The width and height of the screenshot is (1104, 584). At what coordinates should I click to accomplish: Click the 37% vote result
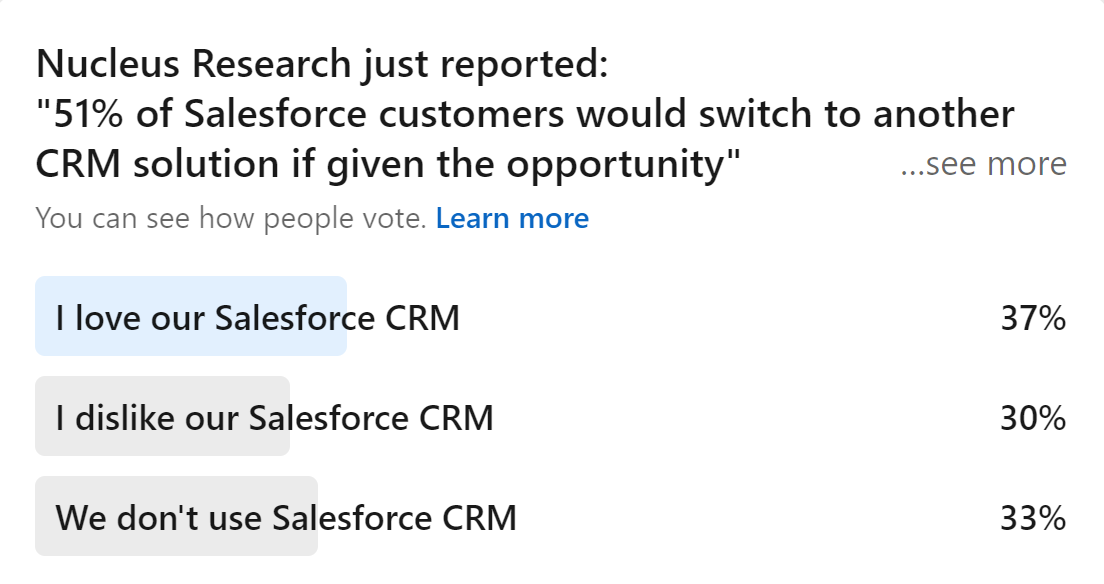tap(1033, 318)
